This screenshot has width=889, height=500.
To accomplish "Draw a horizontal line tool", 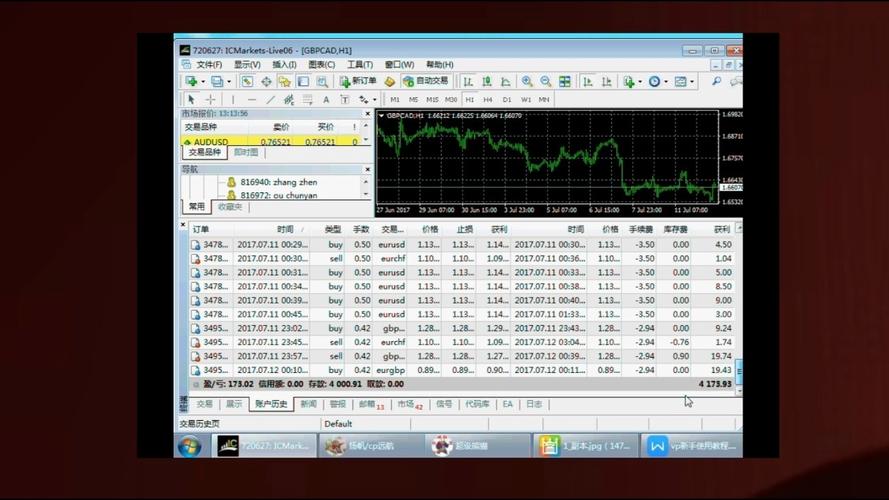I will (x=252, y=100).
